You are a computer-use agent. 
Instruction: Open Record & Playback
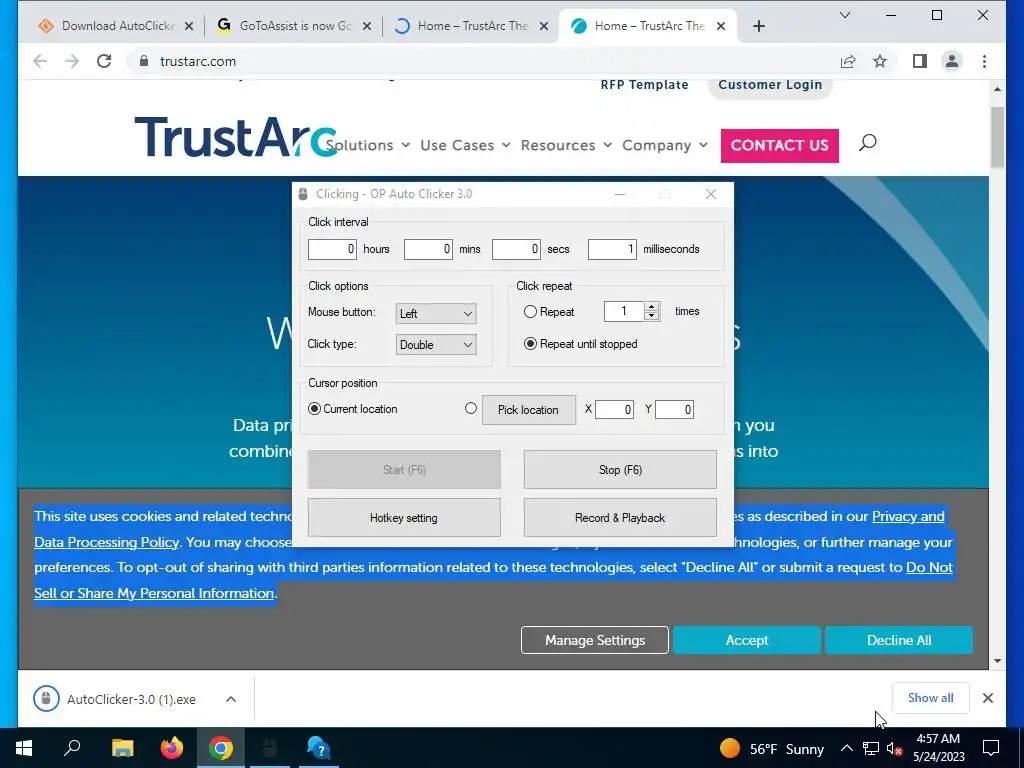[620, 518]
